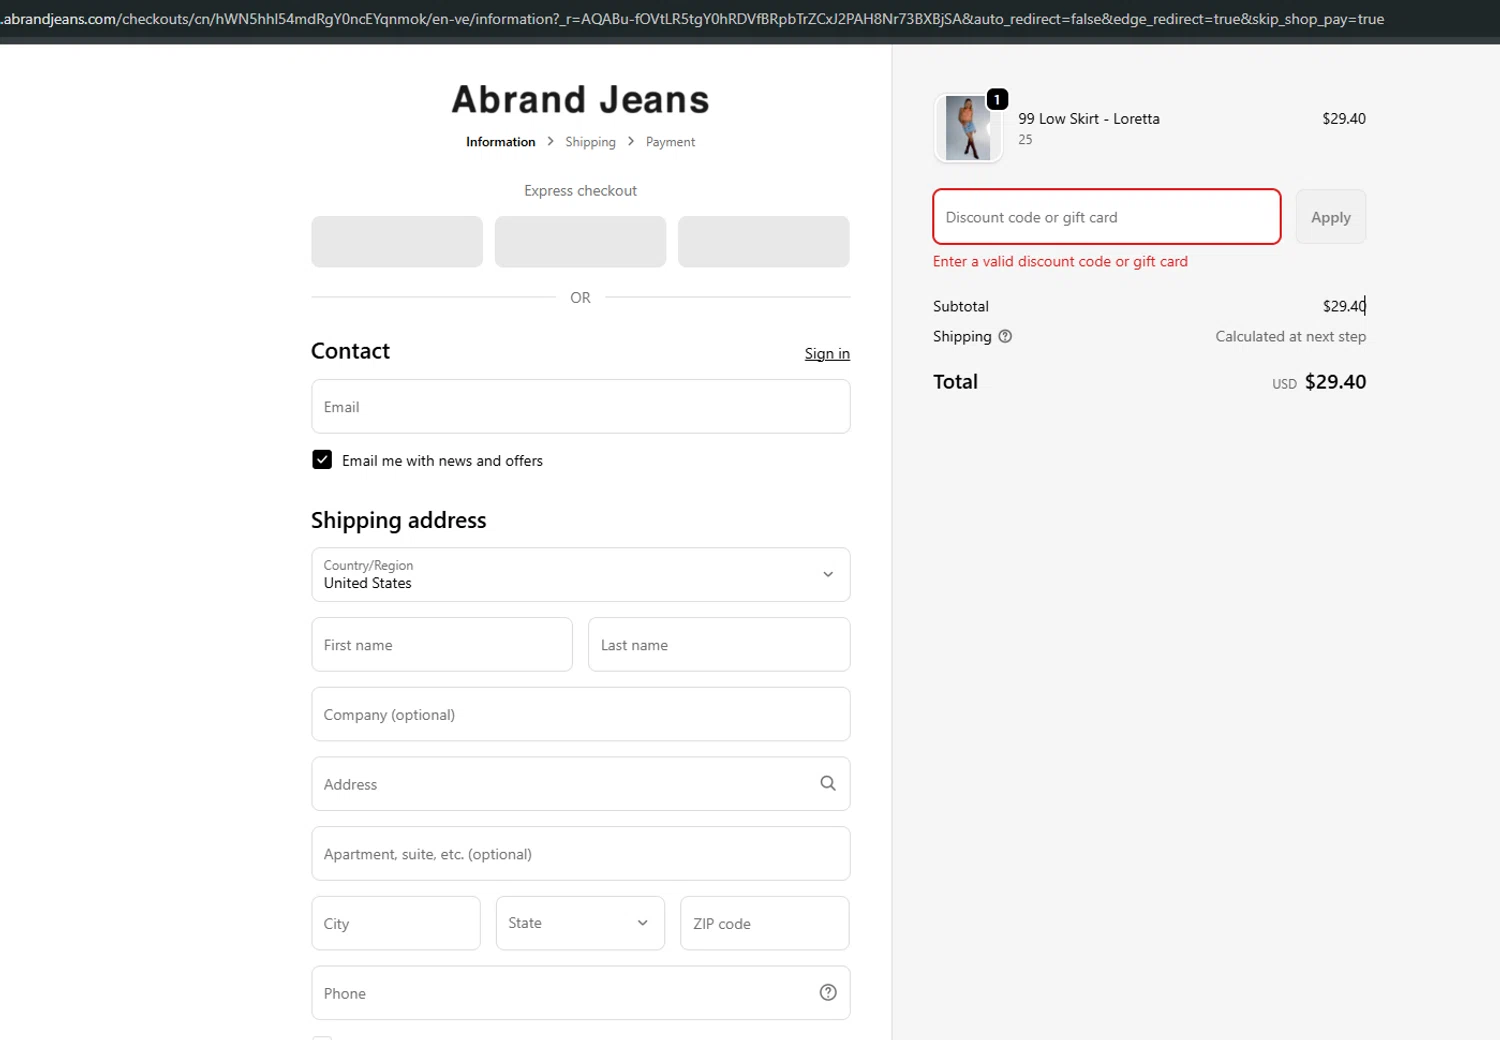Click the Sign in link
Image resolution: width=1500 pixels, height=1040 pixels.
[x=827, y=354]
